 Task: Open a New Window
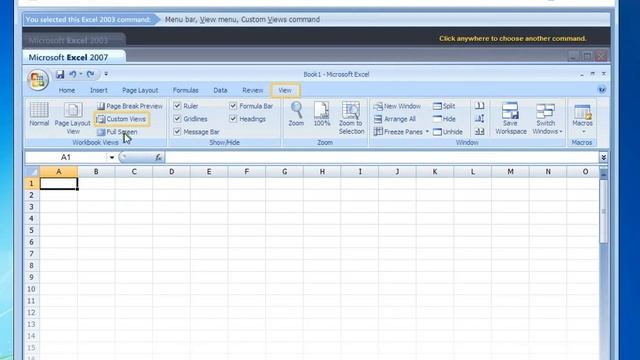pyautogui.click(x=397, y=106)
